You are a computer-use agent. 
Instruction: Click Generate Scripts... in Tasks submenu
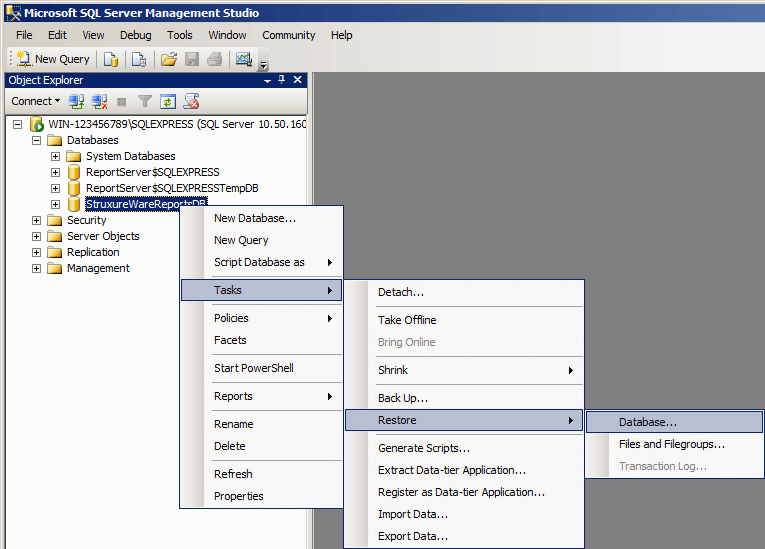click(423, 448)
